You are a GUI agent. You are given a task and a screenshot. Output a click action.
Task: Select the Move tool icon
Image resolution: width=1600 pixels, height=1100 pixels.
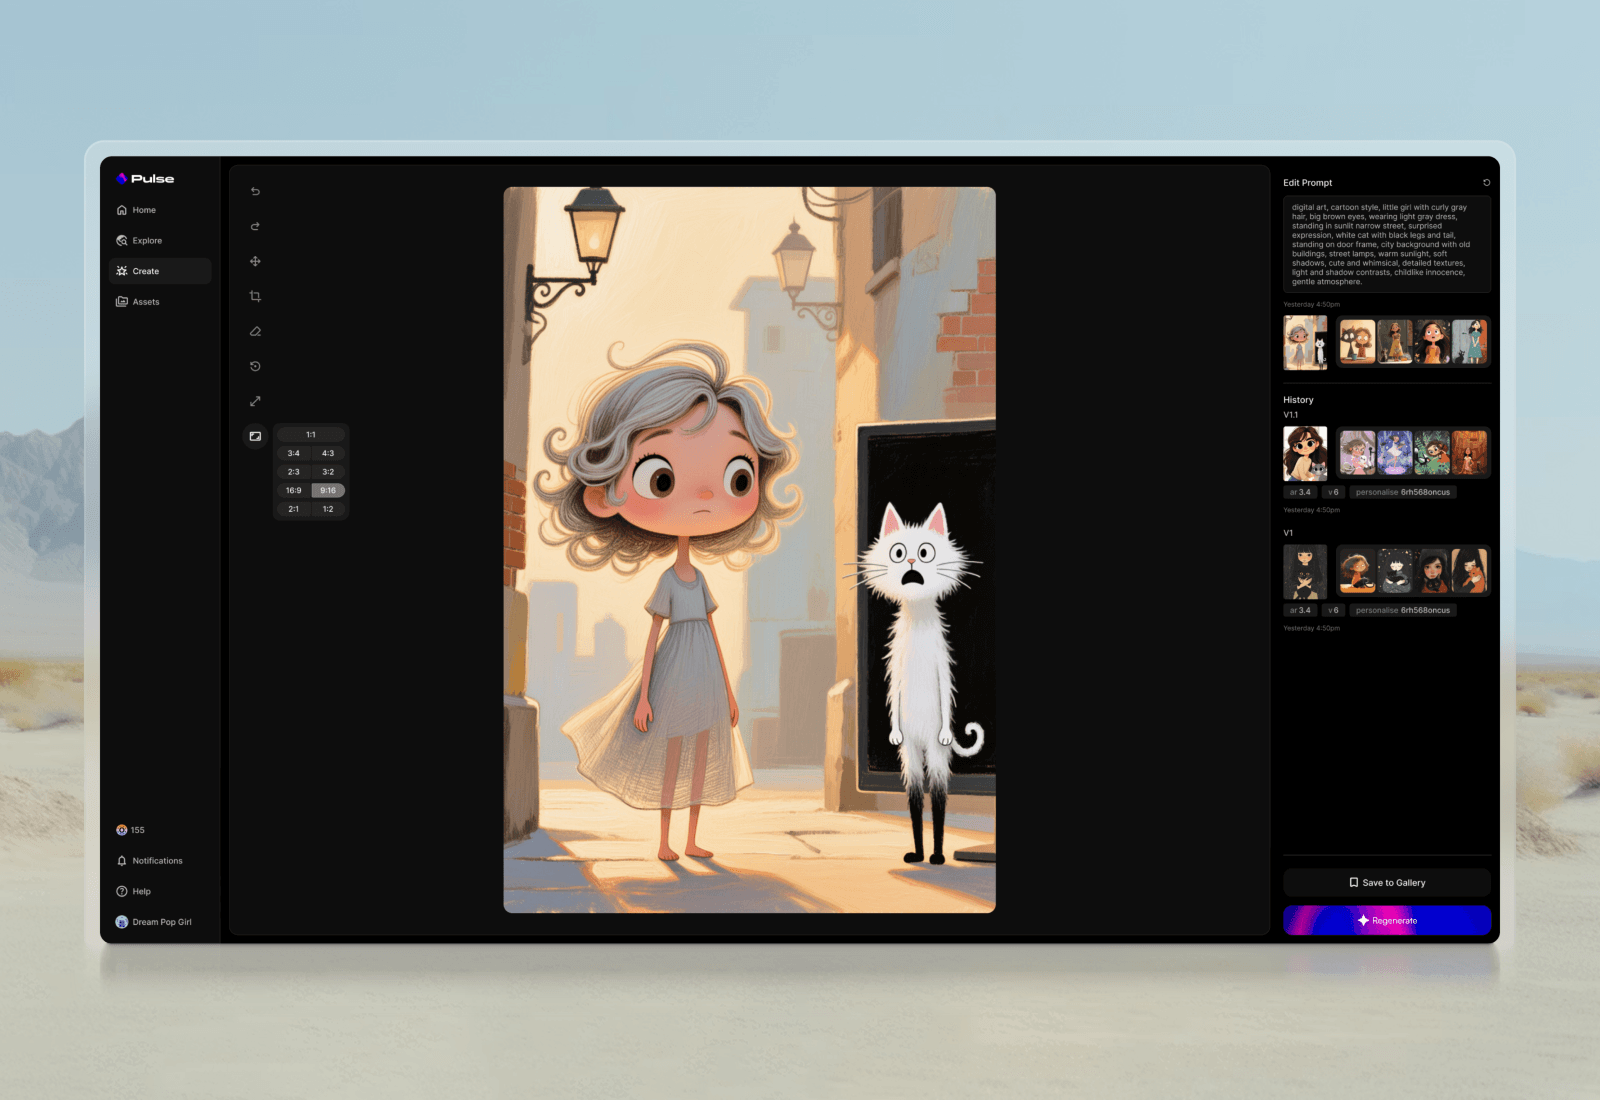click(255, 261)
